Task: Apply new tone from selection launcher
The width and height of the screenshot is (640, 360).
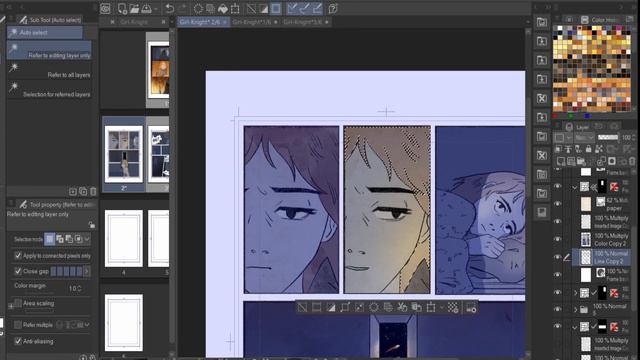Action: [x=453, y=307]
